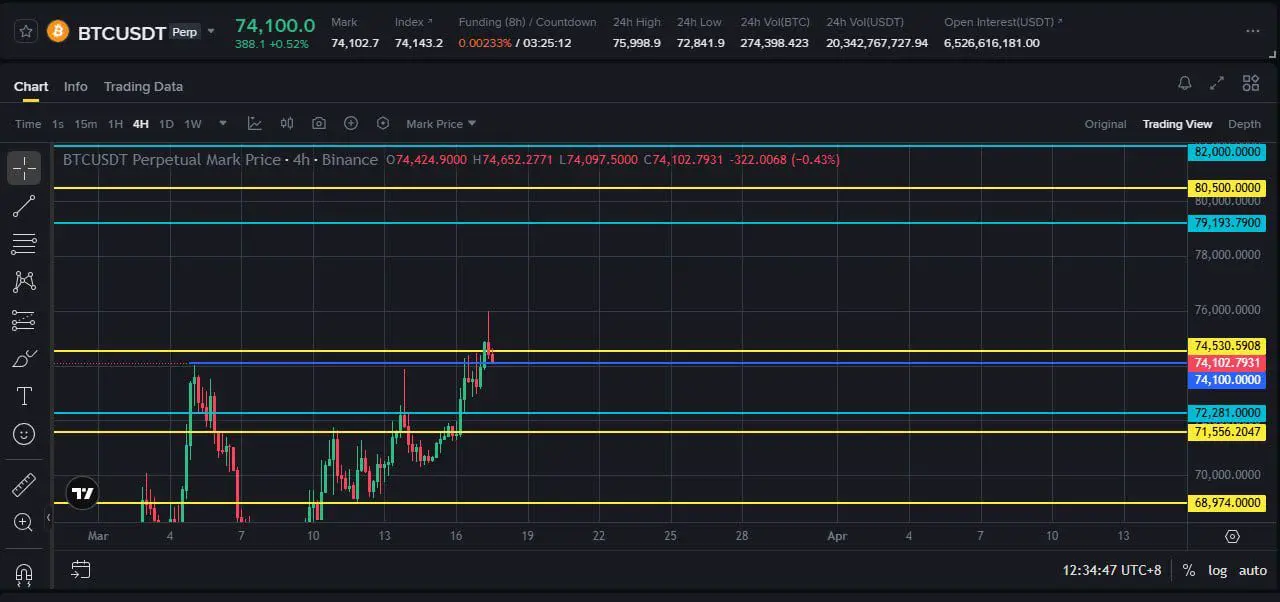Select the crosshair cursor tool
The width and height of the screenshot is (1280, 602).
[x=24, y=168]
